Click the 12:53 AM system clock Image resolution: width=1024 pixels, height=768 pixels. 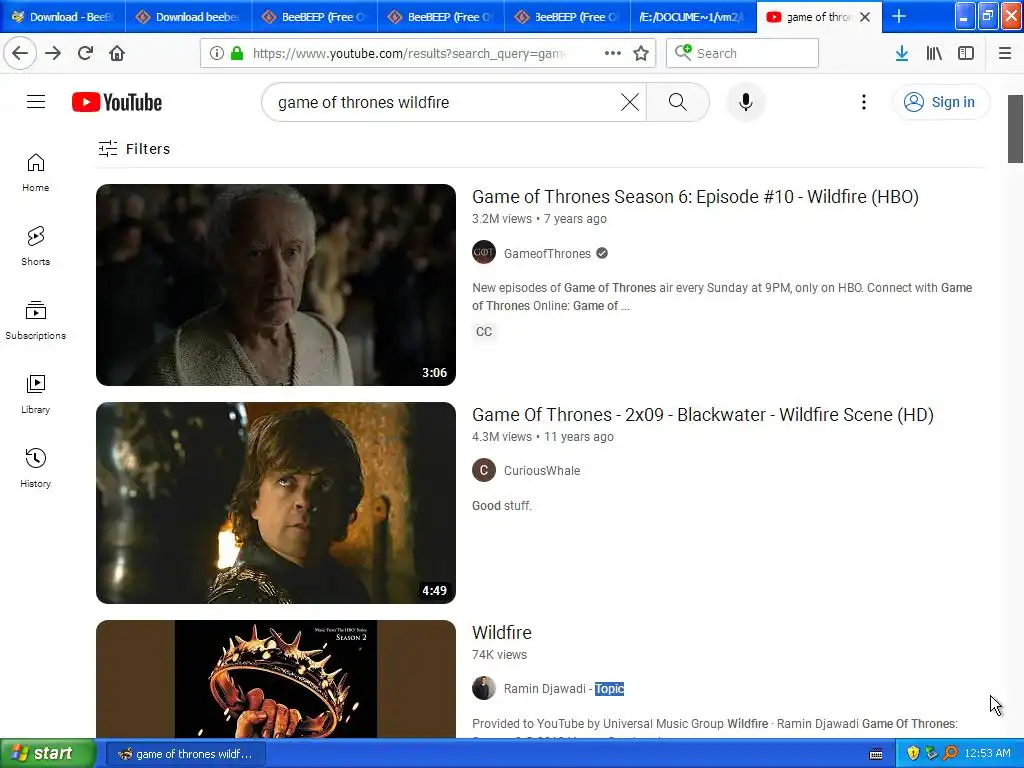(987, 754)
